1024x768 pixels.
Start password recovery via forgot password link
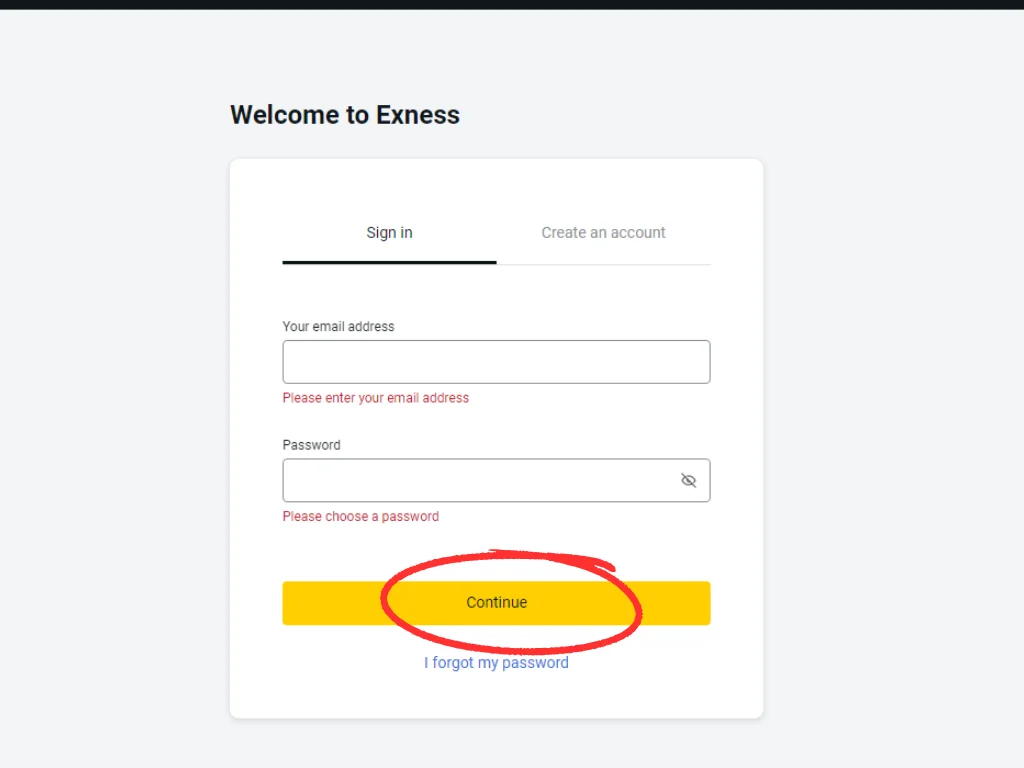click(496, 662)
